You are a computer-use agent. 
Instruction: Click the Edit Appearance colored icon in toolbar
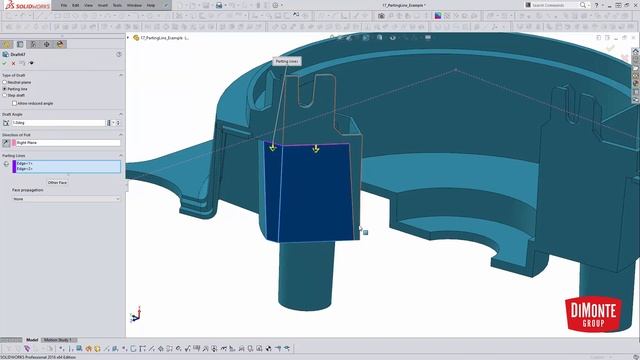(438, 16)
